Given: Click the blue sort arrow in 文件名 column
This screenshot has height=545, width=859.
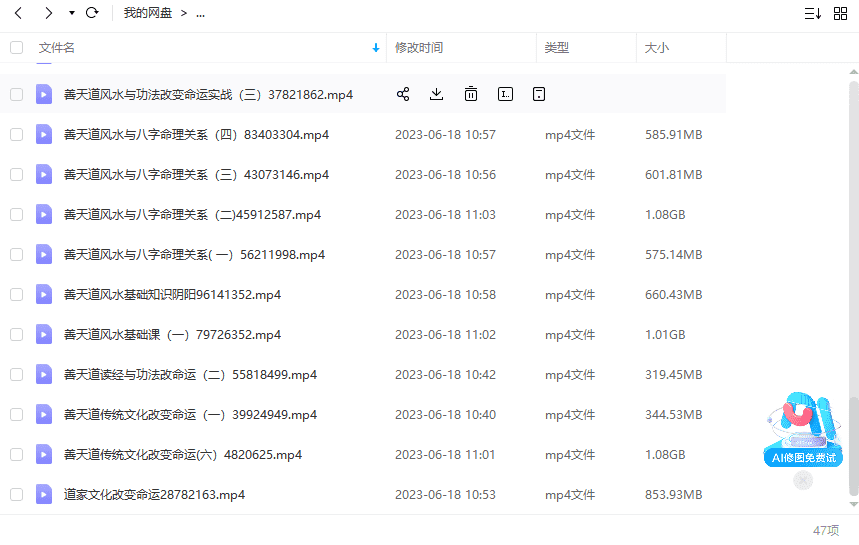Looking at the screenshot, I should coord(376,47).
